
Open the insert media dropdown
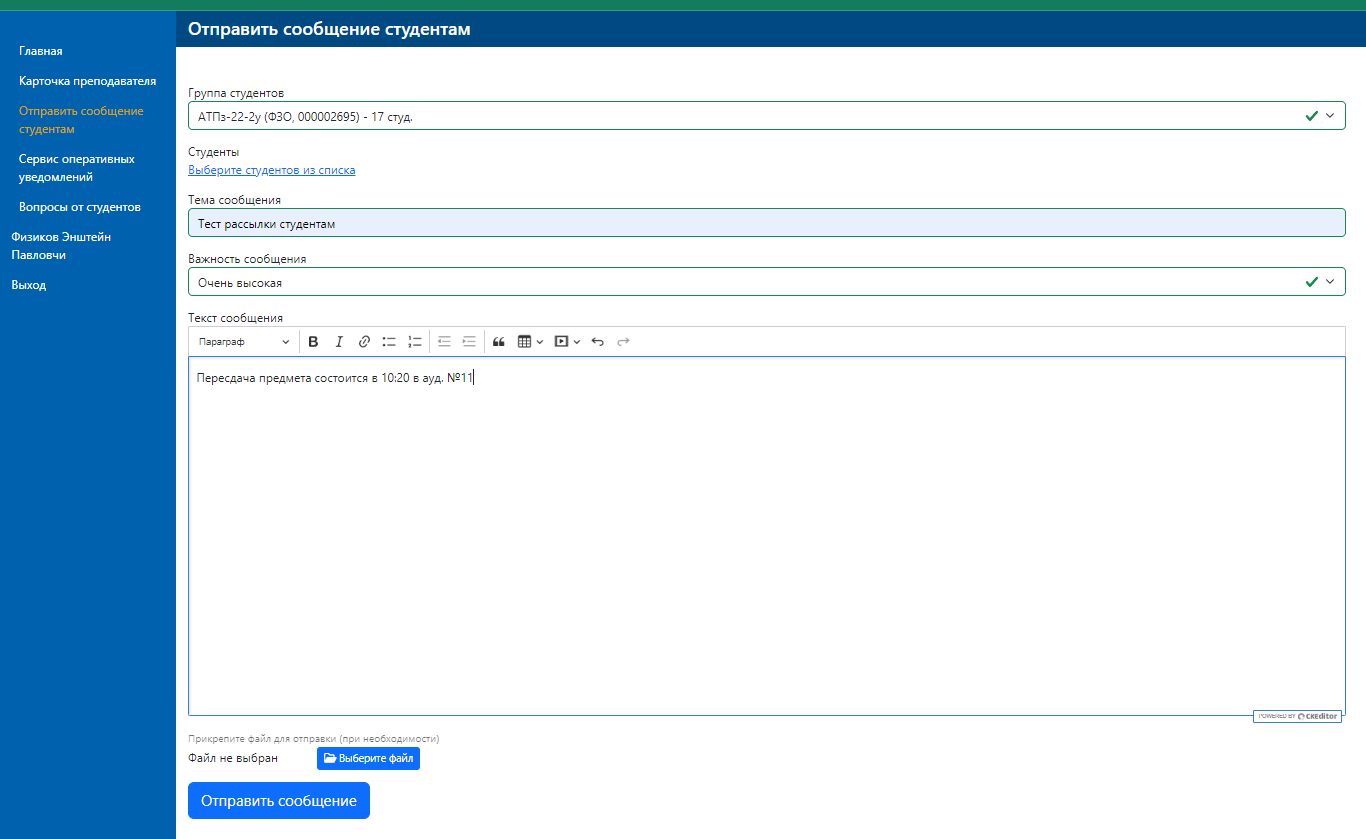pyautogui.click(x=567, y=342)
